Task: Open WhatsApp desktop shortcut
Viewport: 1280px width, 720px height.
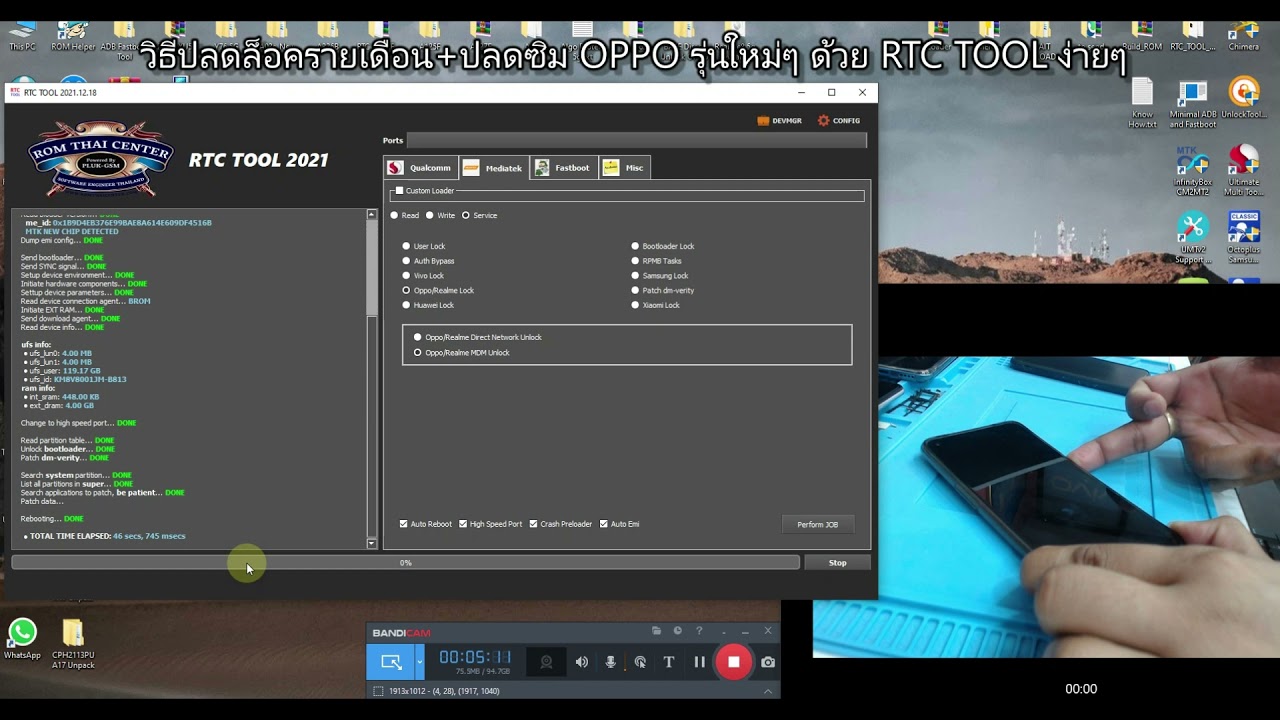Action: pos(22,639)
